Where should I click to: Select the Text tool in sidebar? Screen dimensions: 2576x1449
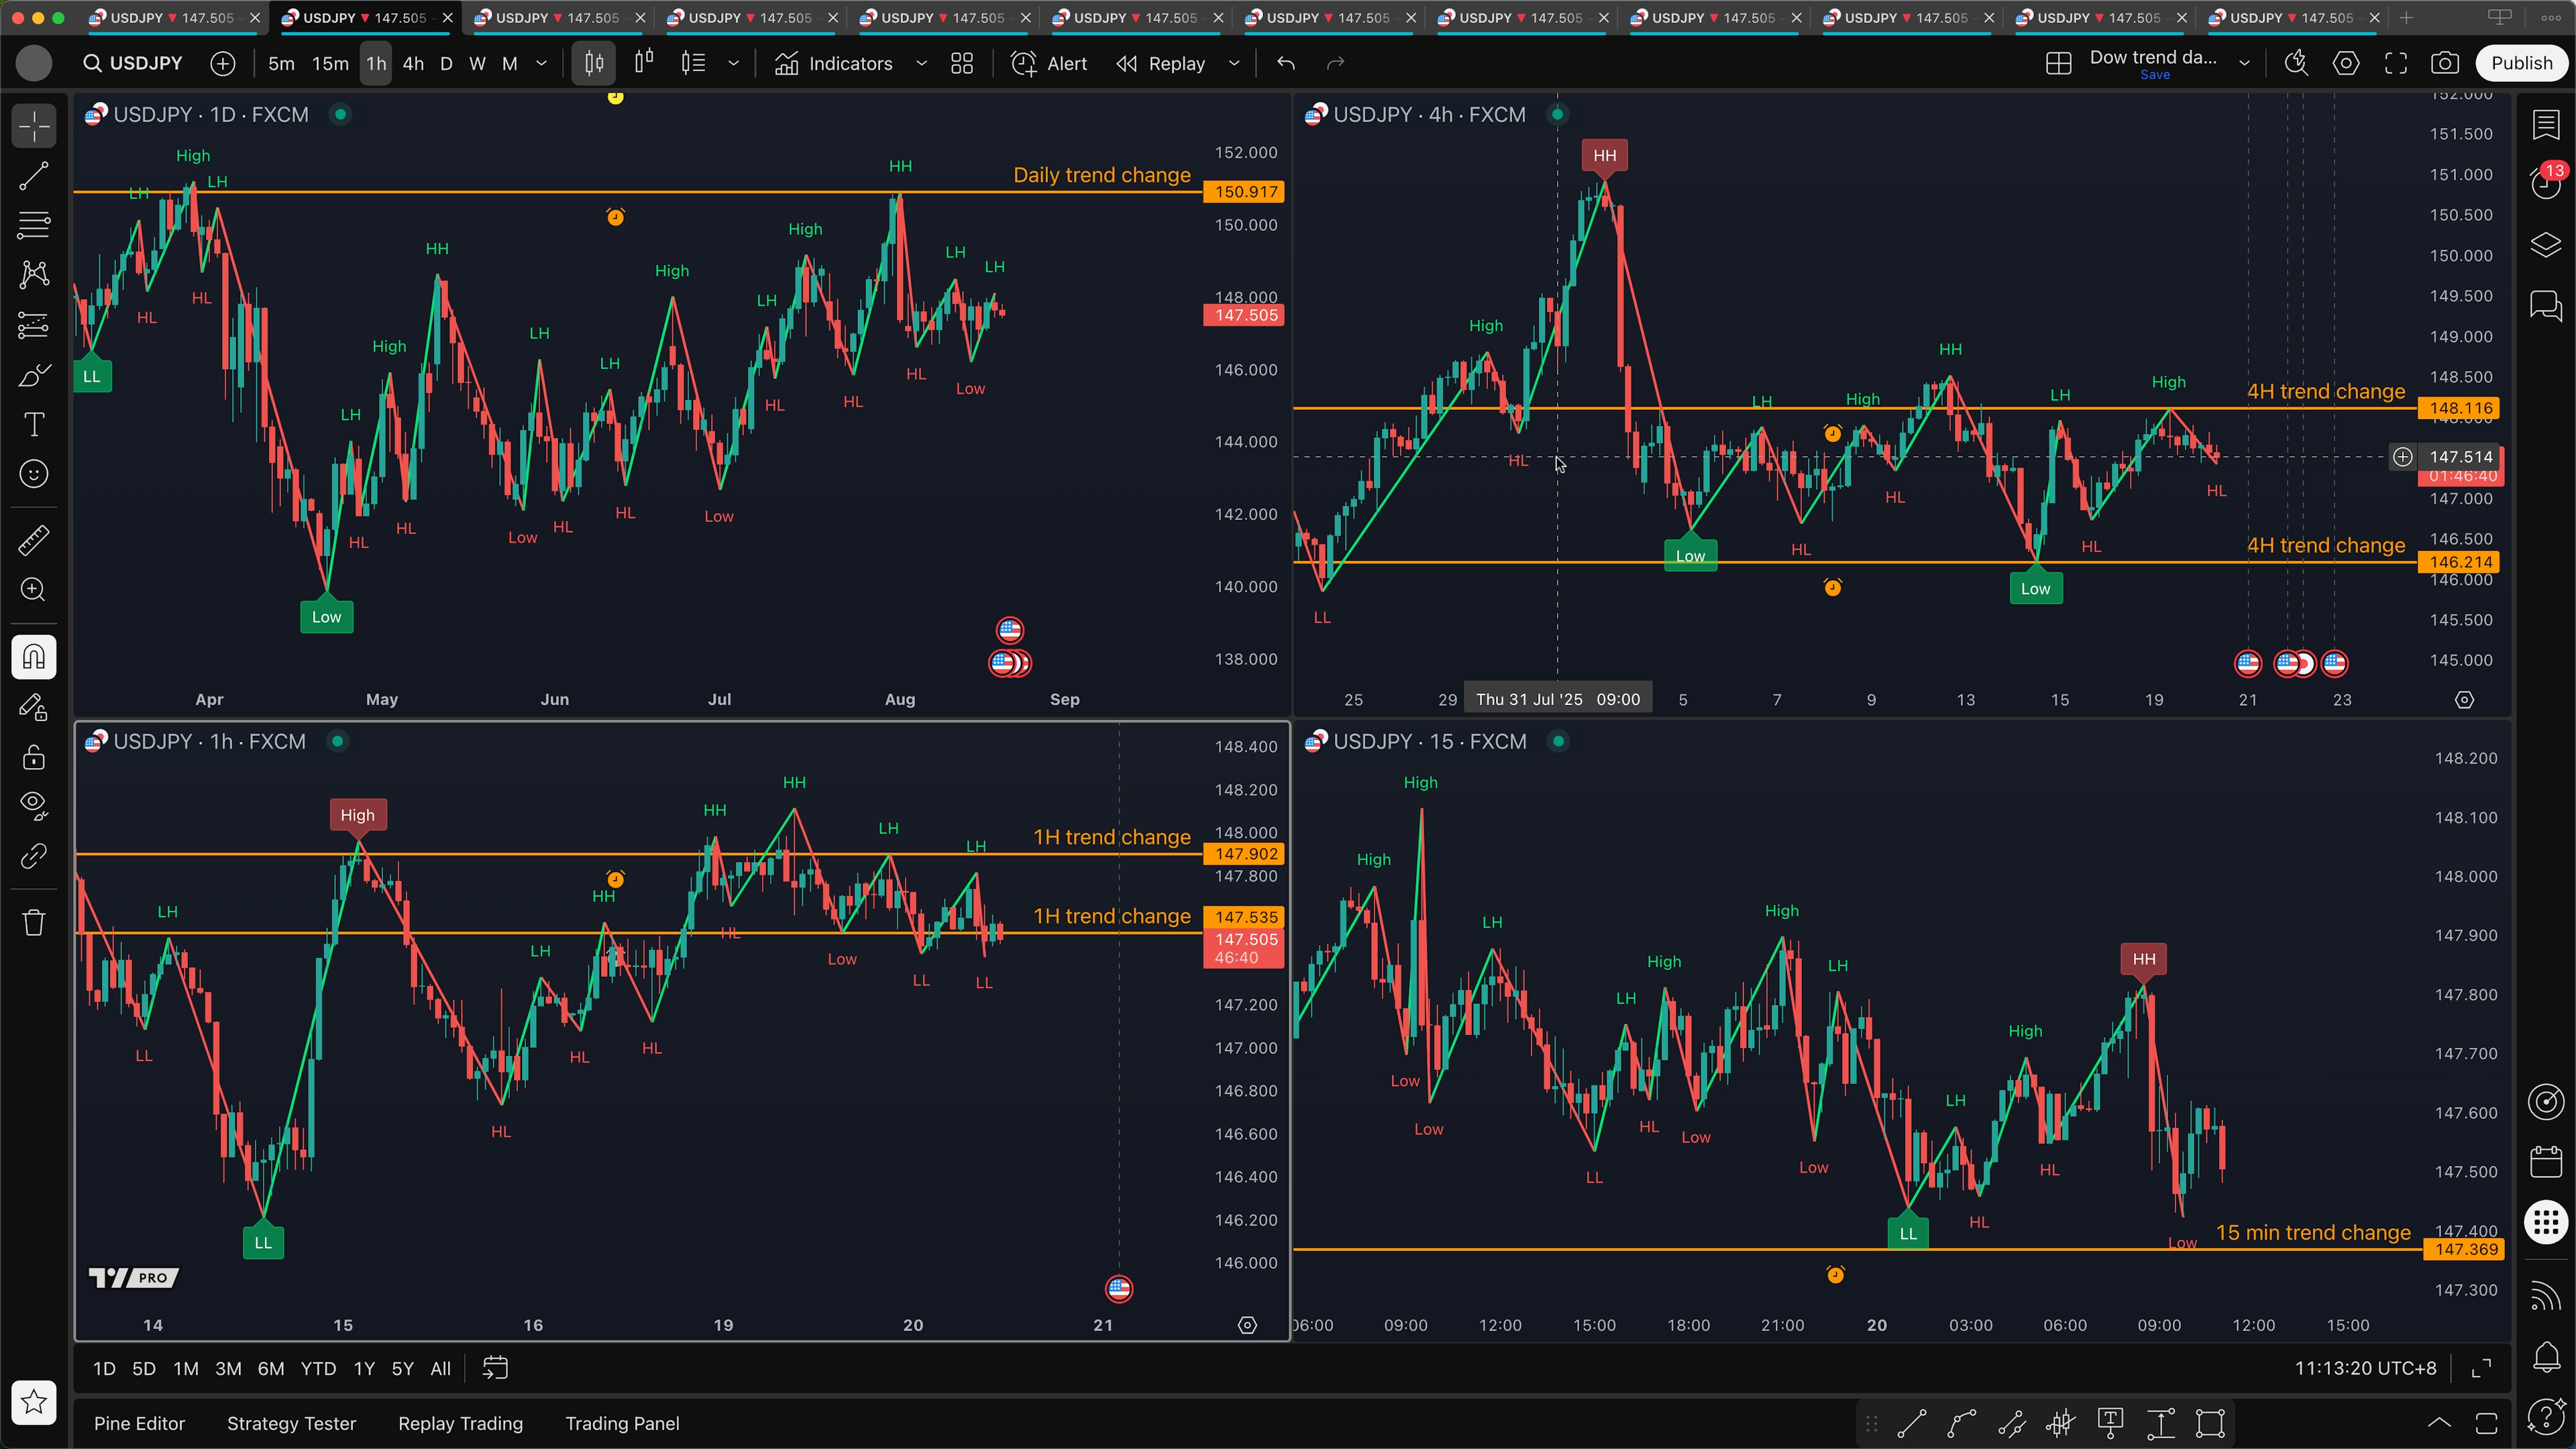(x=34, y=424)
